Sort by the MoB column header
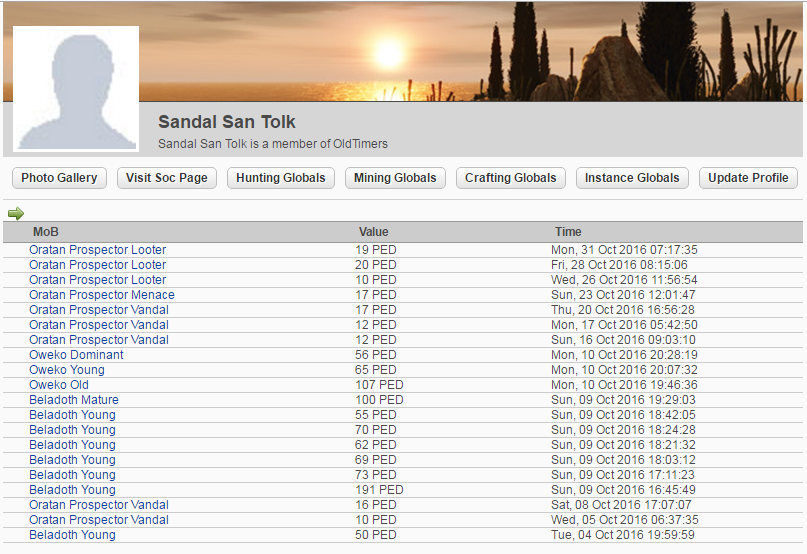This screenshot has width=807, height=554. click(x=46, y=232)
